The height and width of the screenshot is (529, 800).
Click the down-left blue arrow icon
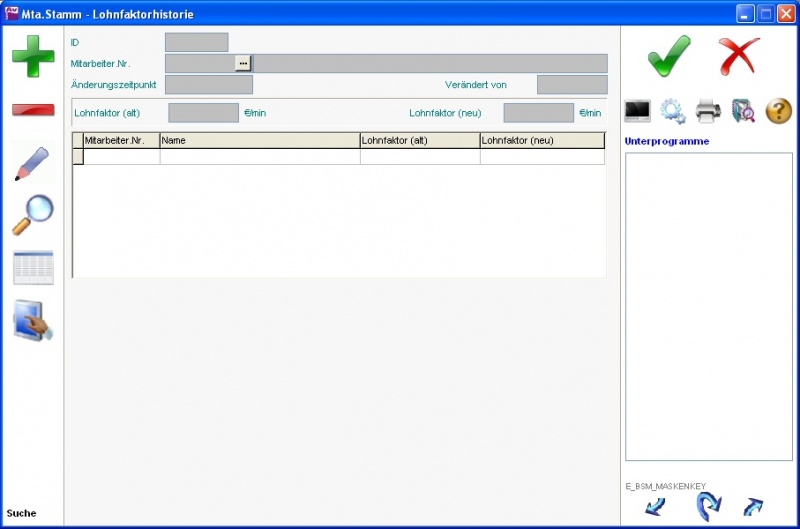655,506
